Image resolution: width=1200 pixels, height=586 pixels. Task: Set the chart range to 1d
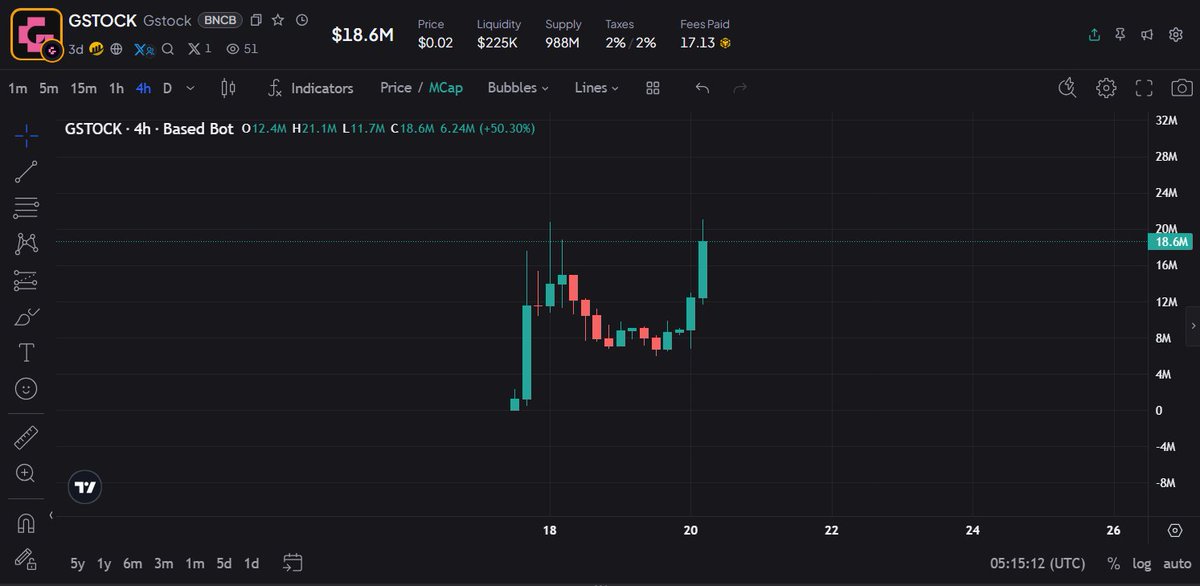click(252, 563)
